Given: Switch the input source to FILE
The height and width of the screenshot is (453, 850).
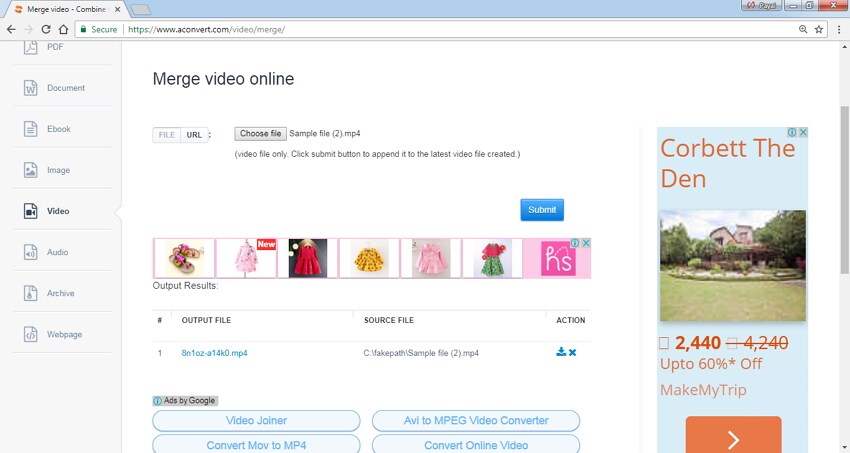Looking at the screenshot, I should pyautogui.click(x=167, y=135).
